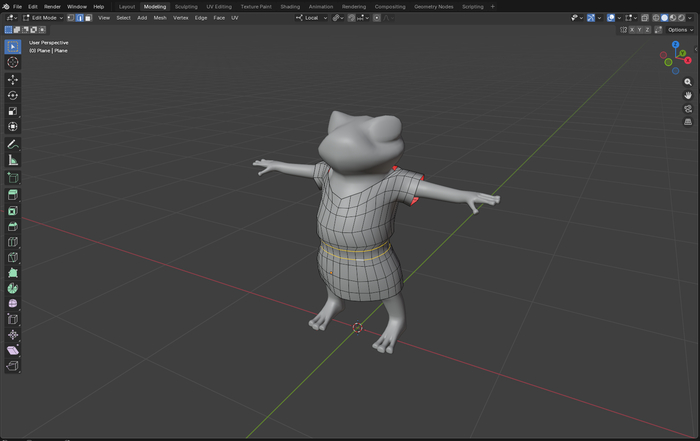The width and height of the screenshot is (700, 441).
Task: Add a new workspace with plus button
Action: (492, 6)
